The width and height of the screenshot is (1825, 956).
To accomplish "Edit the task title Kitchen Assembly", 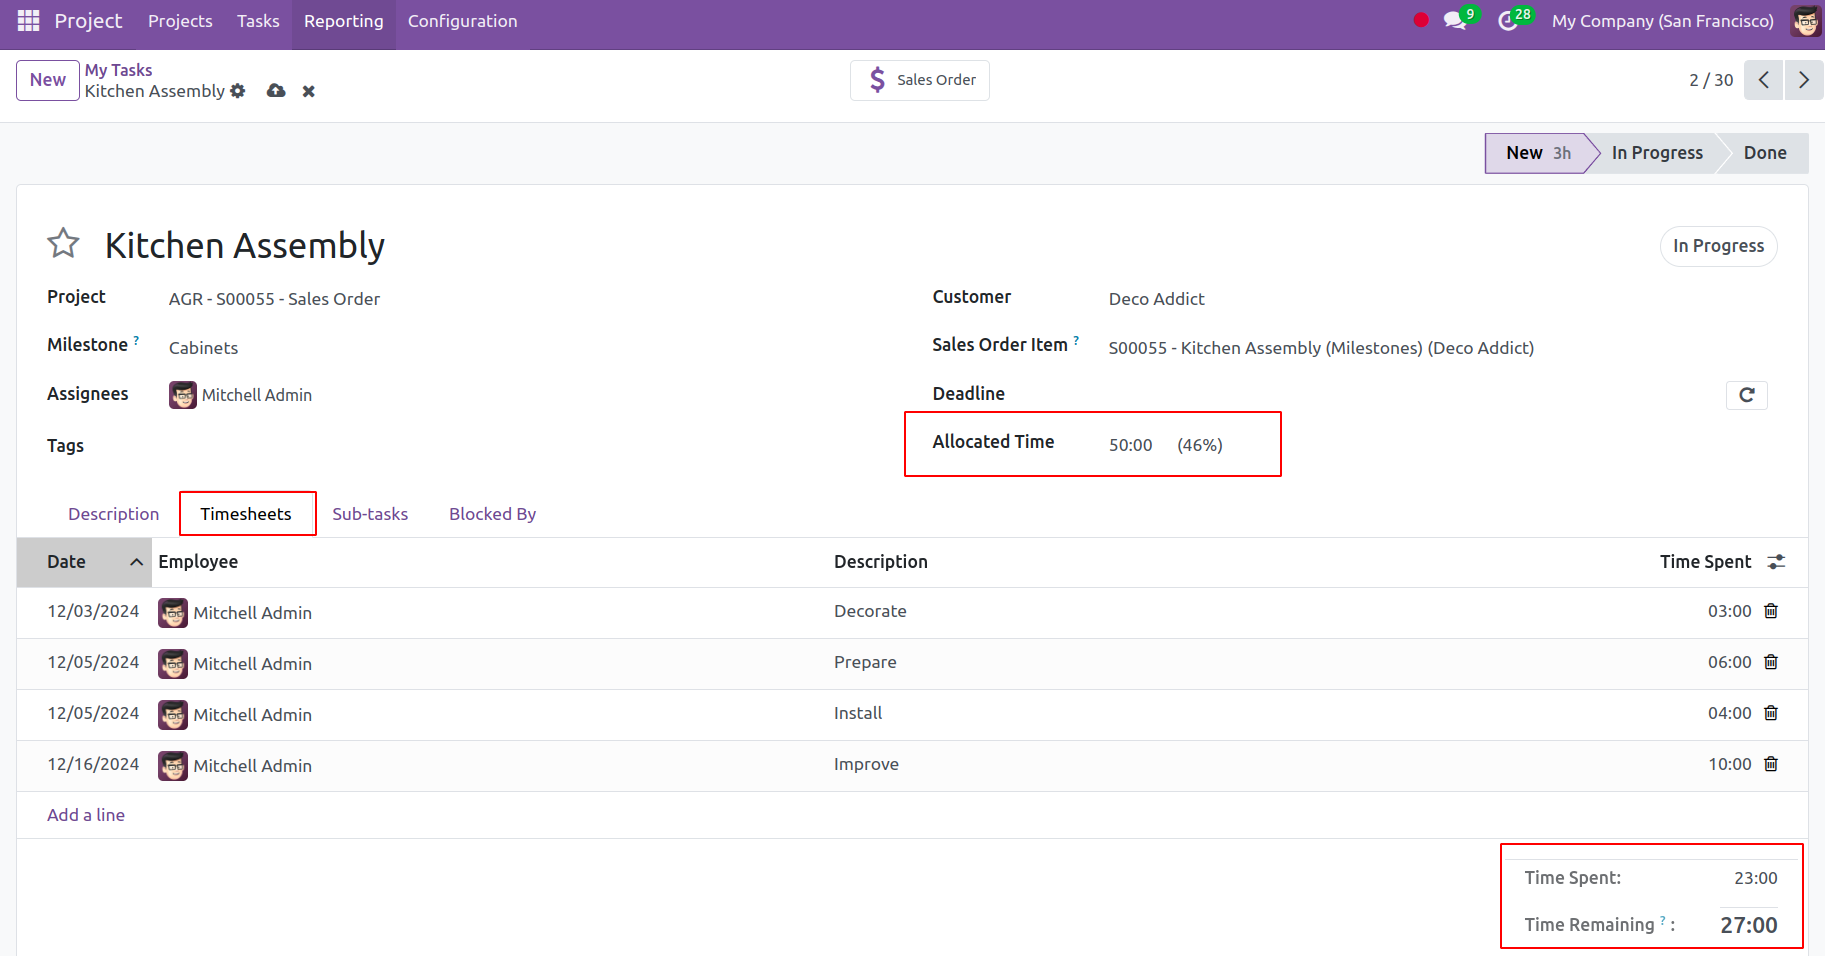I will tap(245, 245).
